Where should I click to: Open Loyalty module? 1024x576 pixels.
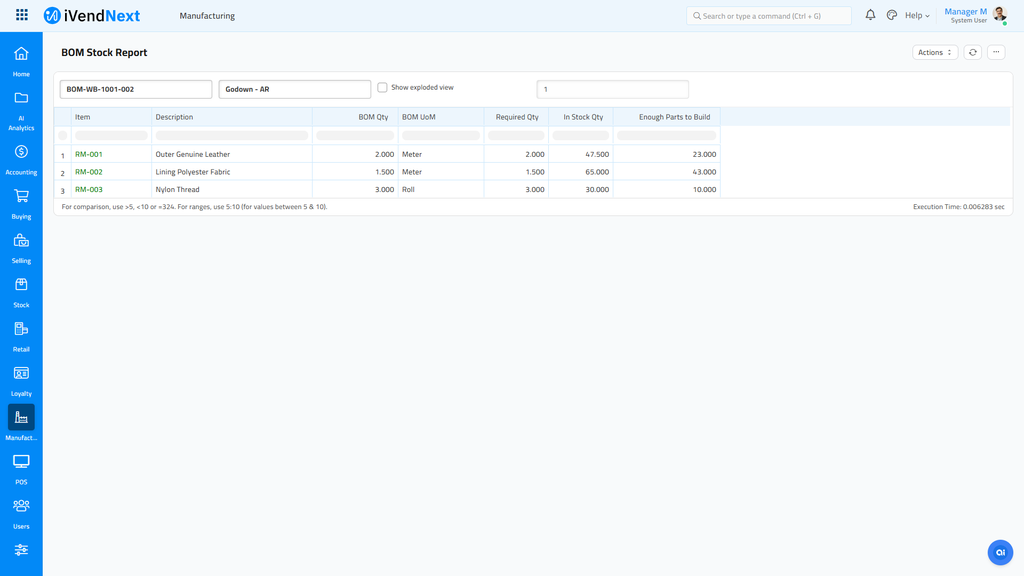coord(21,381)
